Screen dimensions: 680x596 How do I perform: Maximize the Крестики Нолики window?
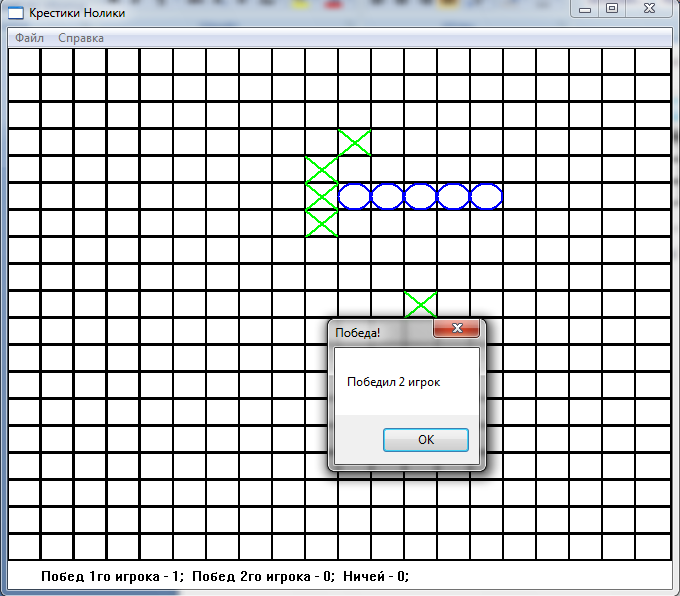click(x=612, y=9)
